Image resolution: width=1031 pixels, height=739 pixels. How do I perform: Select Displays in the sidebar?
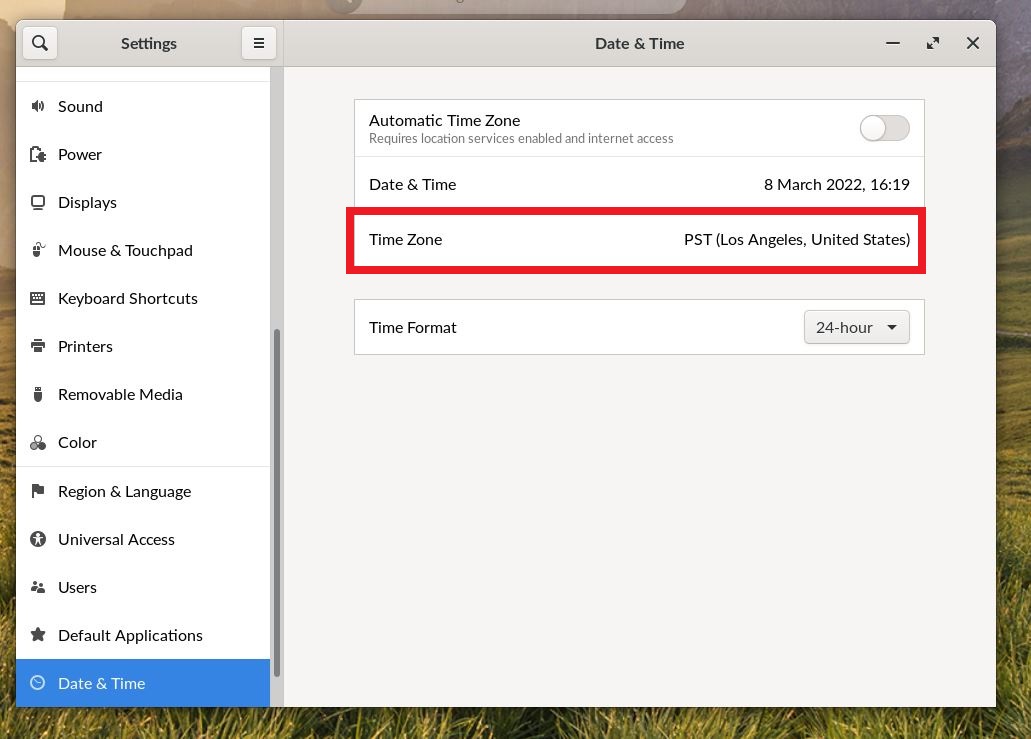click(x=143, y=203)
